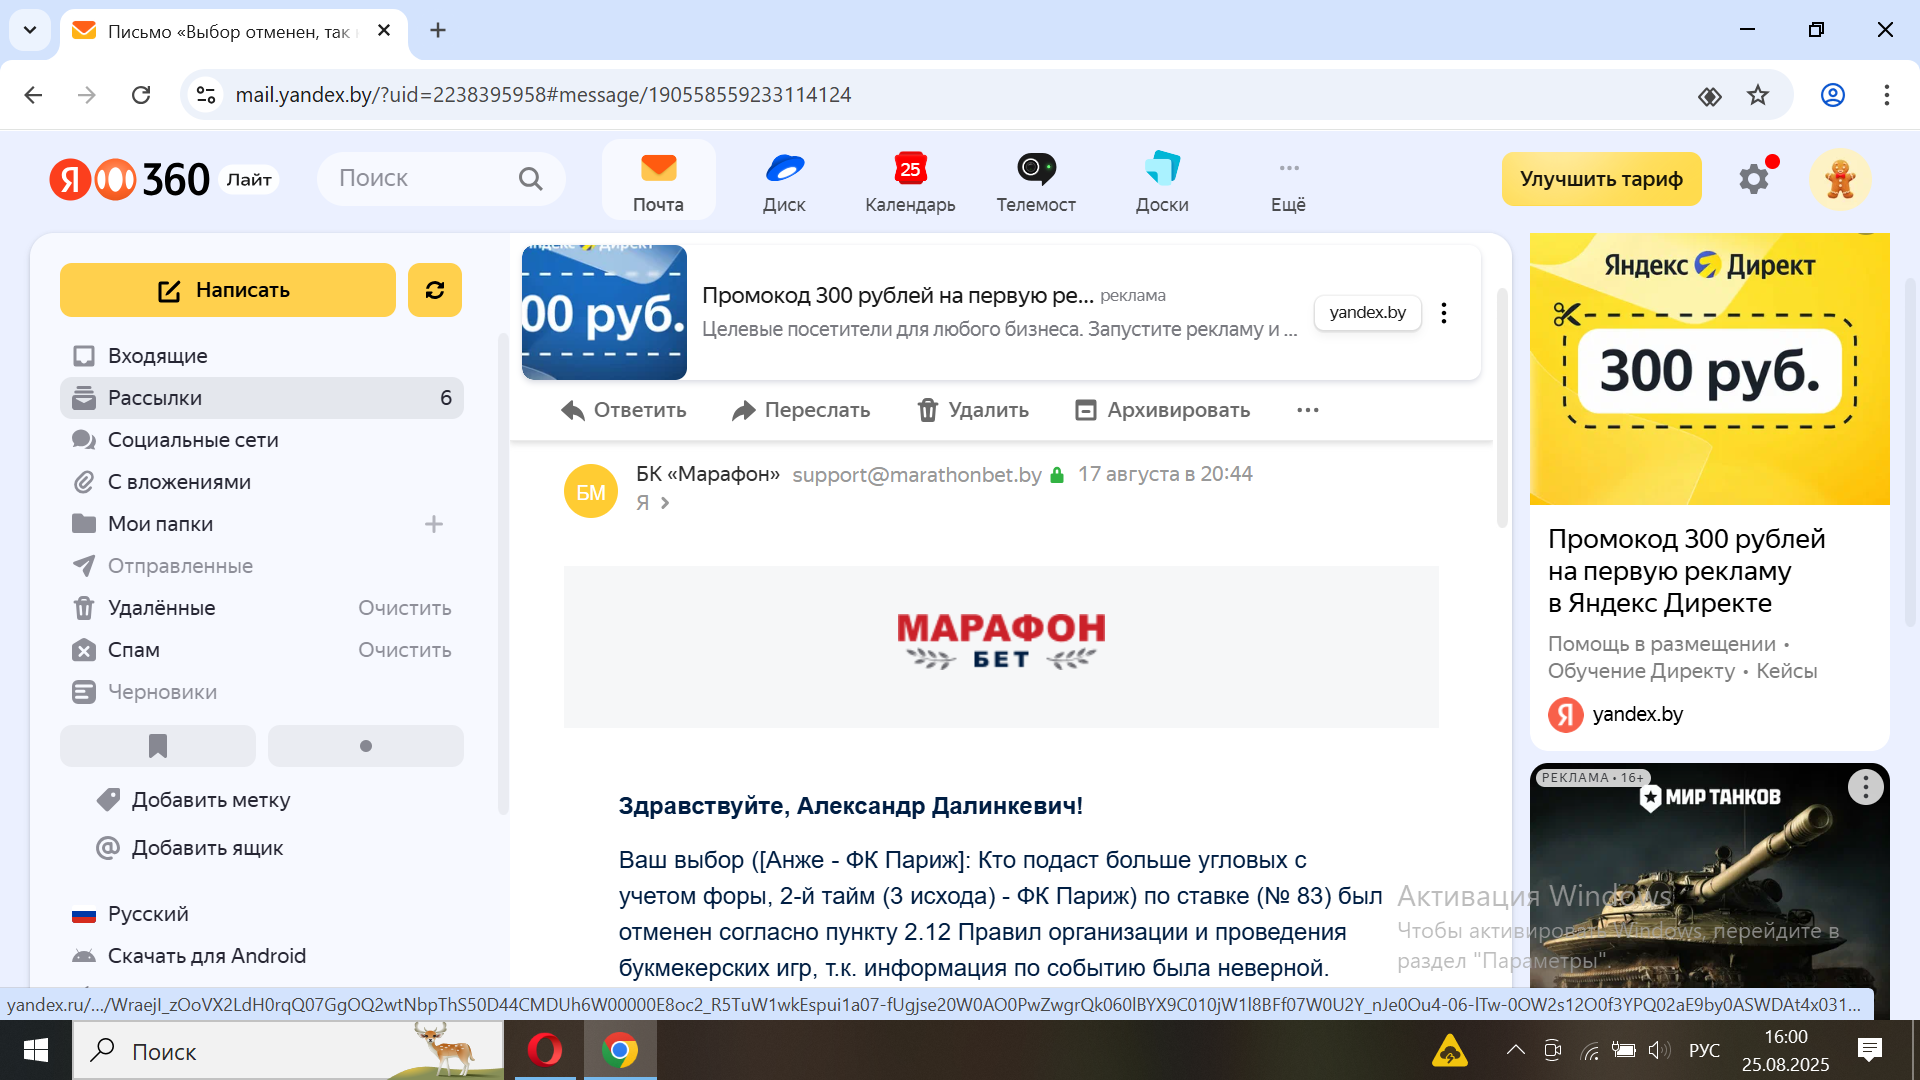Open the Календарь icon
This screenshot has height=1080, width=1920.
[910, 181]
